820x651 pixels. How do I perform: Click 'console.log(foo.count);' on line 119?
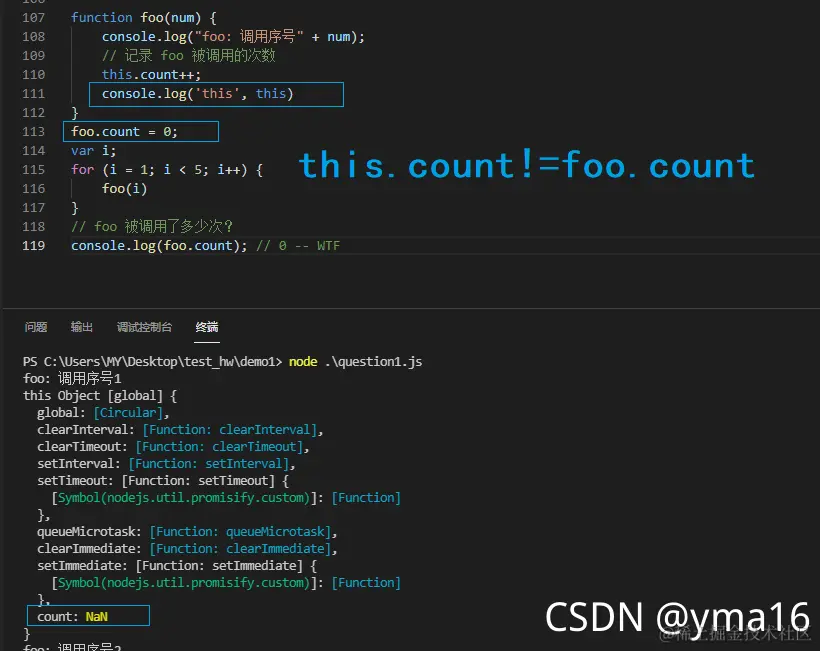[x=159, y=246]
